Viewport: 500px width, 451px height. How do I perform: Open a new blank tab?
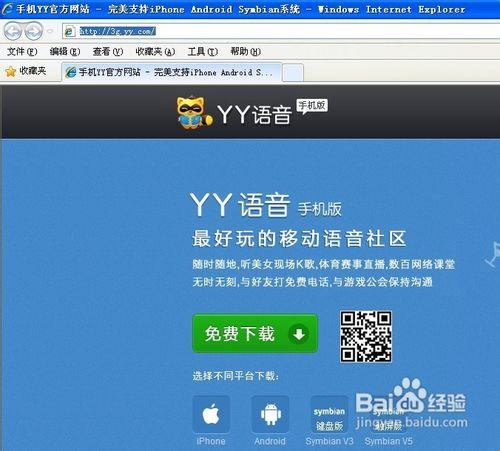pos(293,72)
